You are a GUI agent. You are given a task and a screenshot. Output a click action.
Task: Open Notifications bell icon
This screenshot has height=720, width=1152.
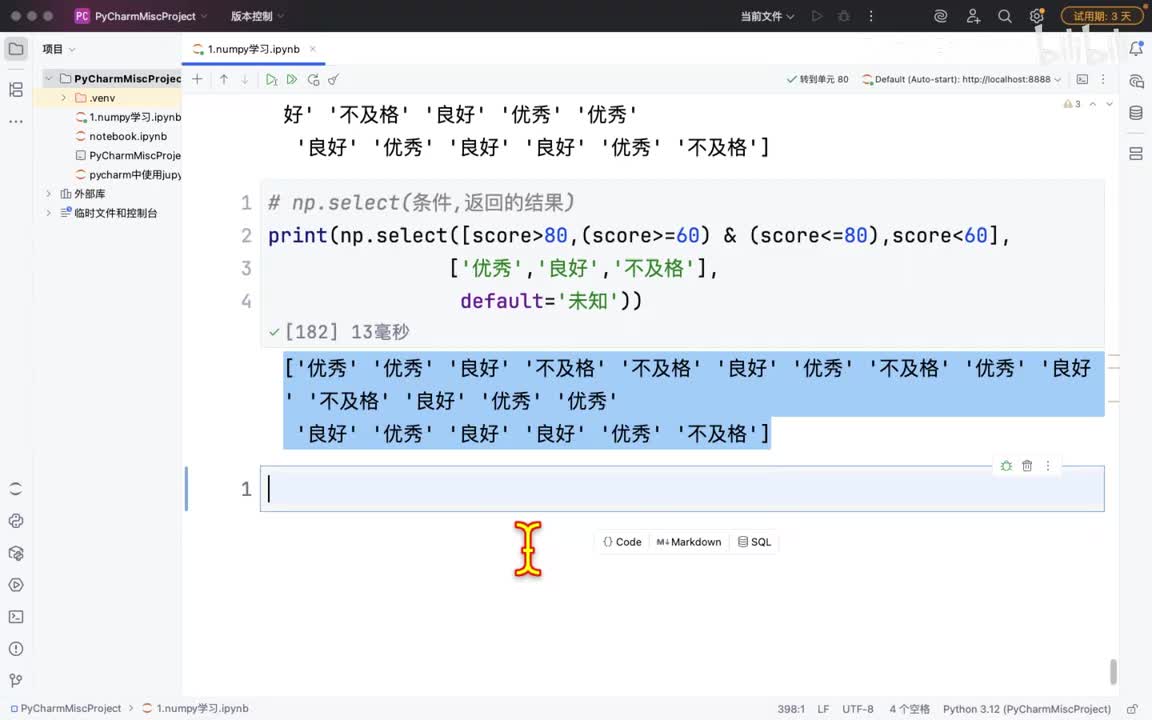1136,49
